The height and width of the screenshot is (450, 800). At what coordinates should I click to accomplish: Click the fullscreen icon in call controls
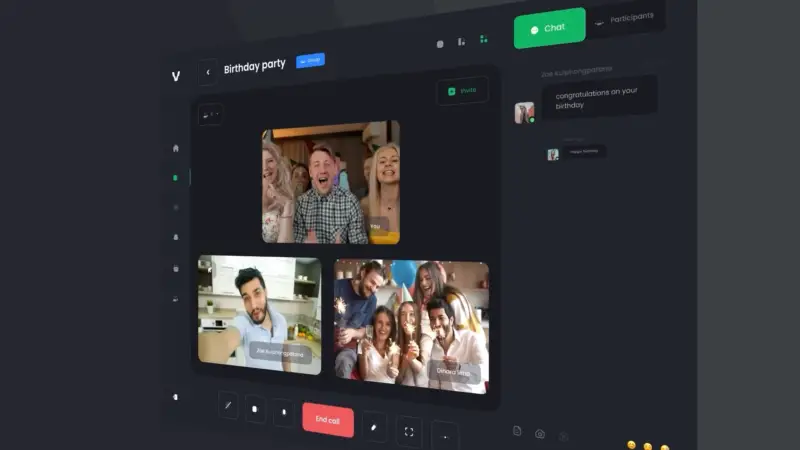409,431
